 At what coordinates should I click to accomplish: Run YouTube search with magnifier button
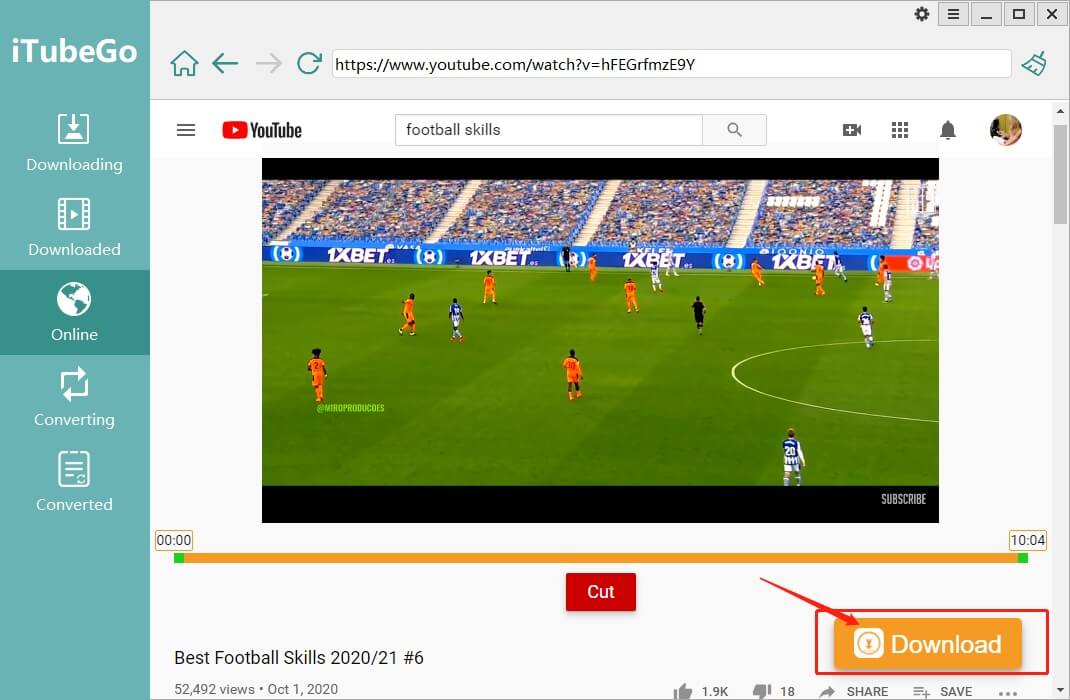click(x=734, y=130)
